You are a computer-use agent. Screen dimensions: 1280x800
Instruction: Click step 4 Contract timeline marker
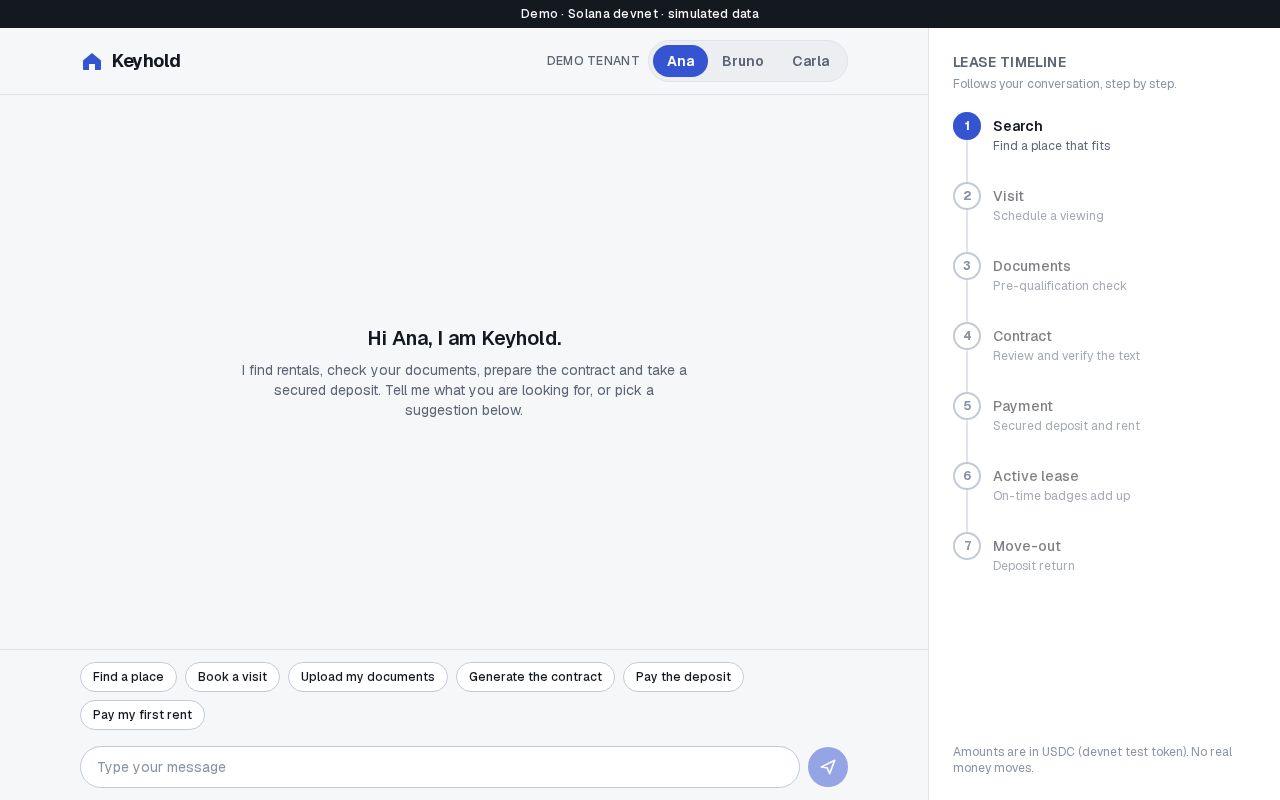[967, 336]
